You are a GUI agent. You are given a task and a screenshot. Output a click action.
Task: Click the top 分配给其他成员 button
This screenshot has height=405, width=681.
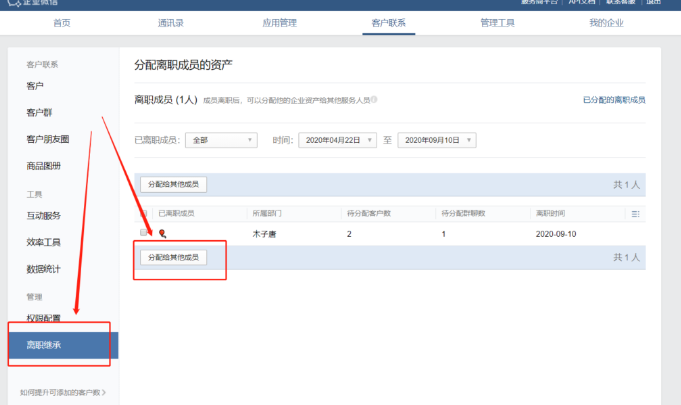point(174,185)
